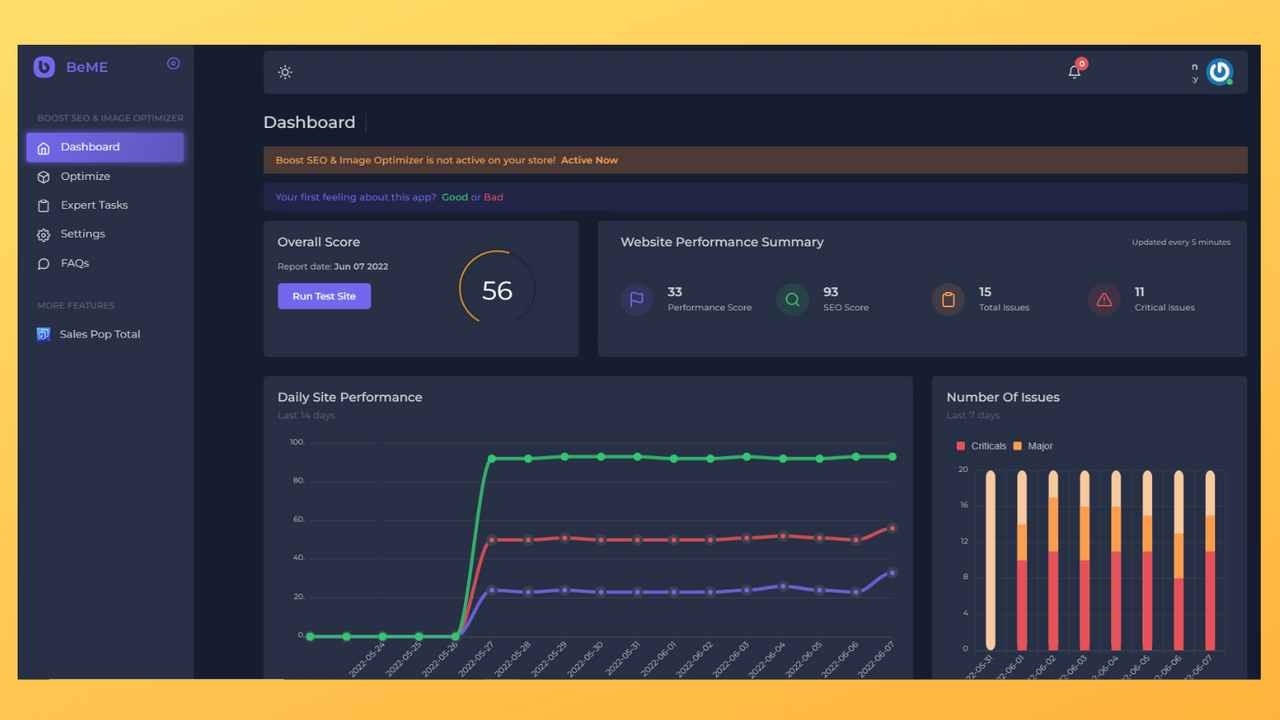
Task: Click the FAQs chat bubble icon
Action: tap(43, 264)
